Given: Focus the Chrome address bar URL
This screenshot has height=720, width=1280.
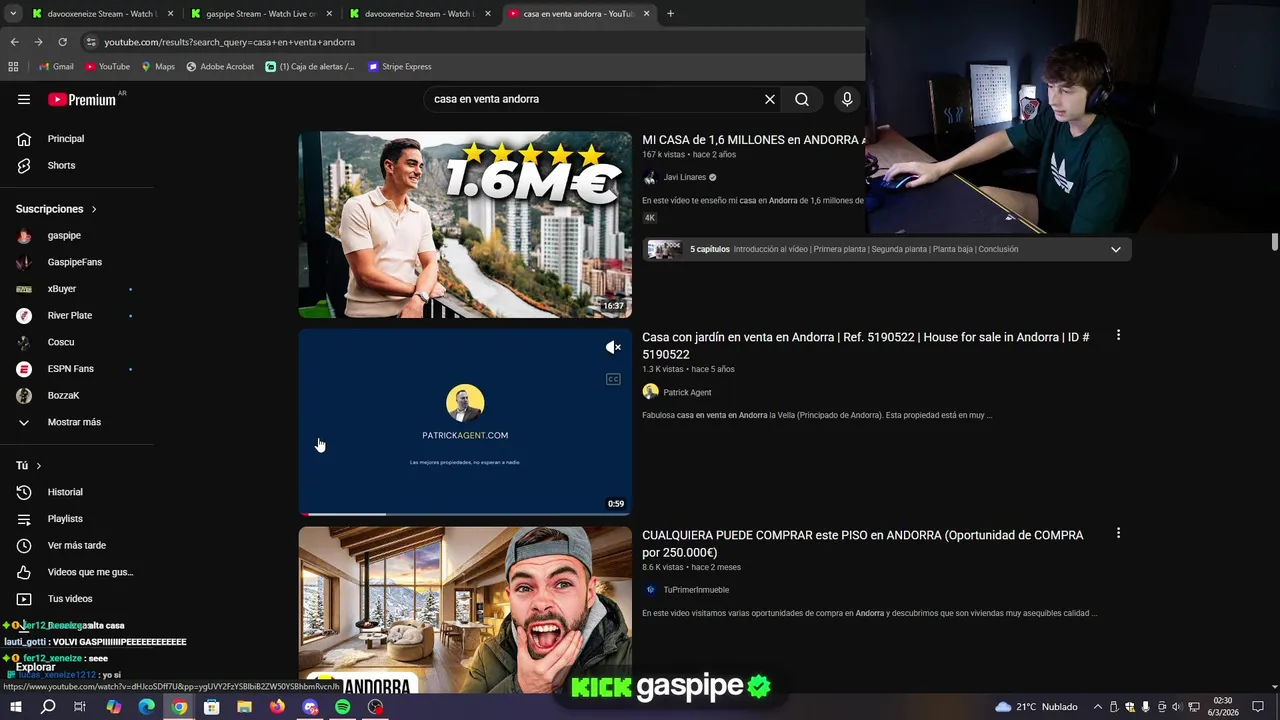Looking at the screenshot, I should coord(230,42).
